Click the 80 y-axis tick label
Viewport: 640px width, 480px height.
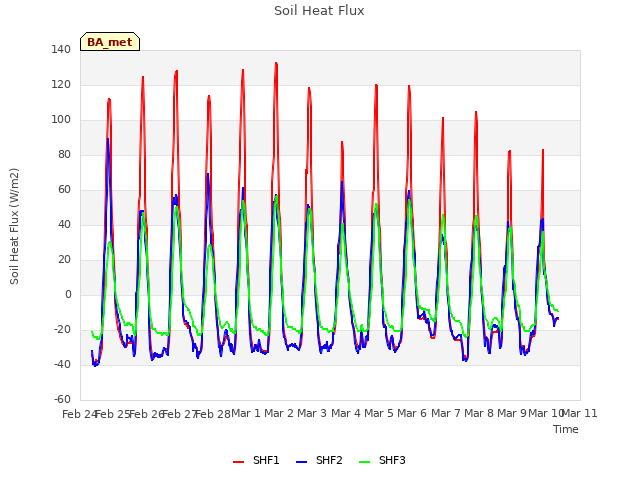tap(64, 154)
